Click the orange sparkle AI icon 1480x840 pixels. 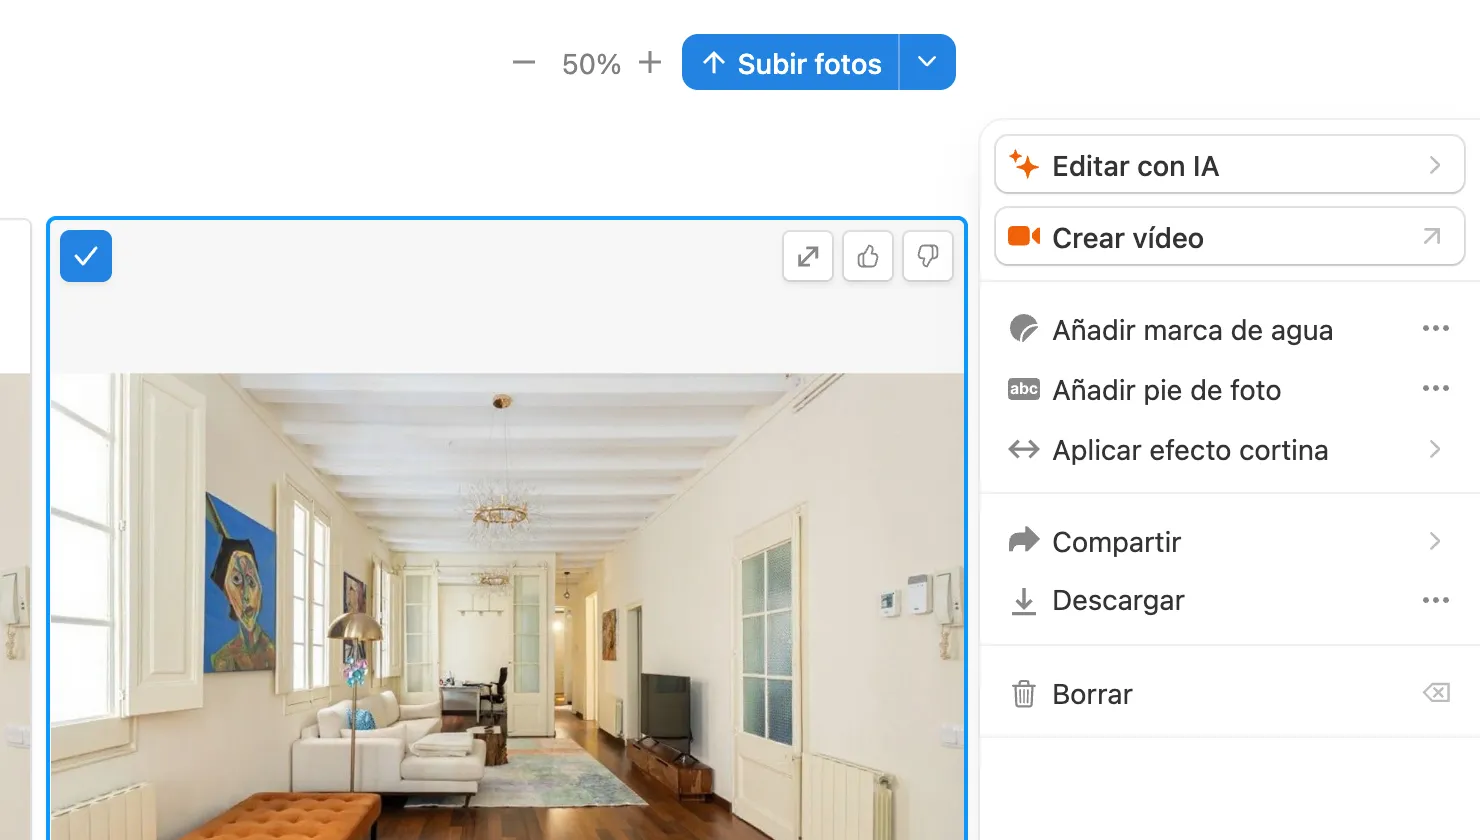tap(1024, 164)
